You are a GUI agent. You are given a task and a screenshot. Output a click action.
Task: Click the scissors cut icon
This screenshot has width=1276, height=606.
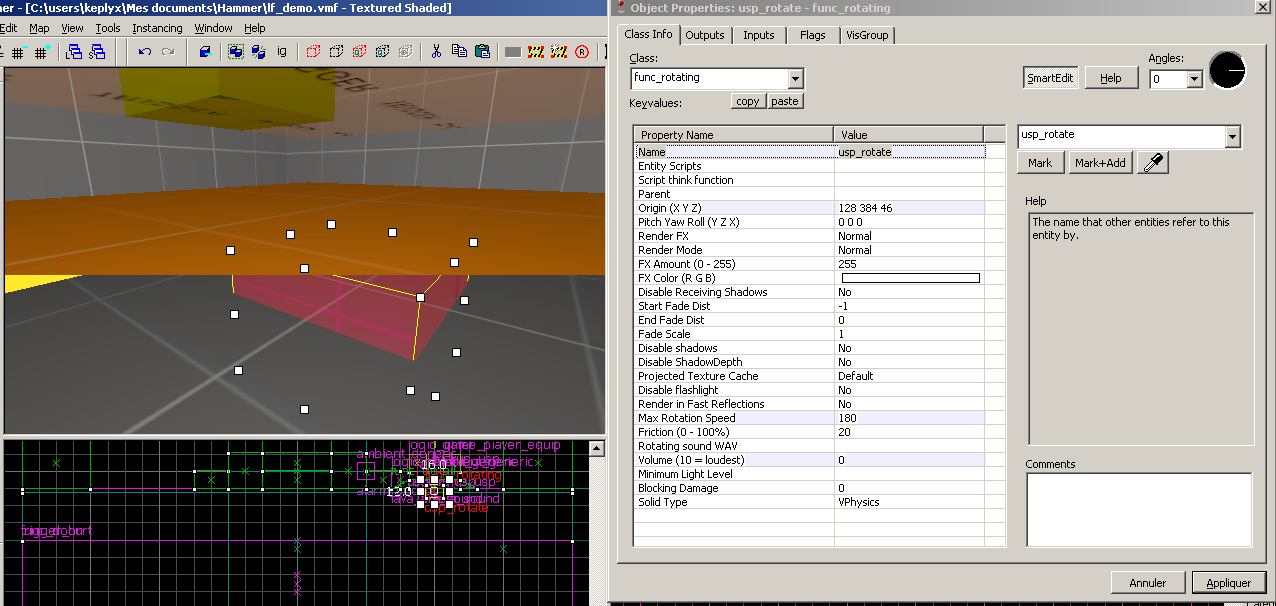coord(436,52)
